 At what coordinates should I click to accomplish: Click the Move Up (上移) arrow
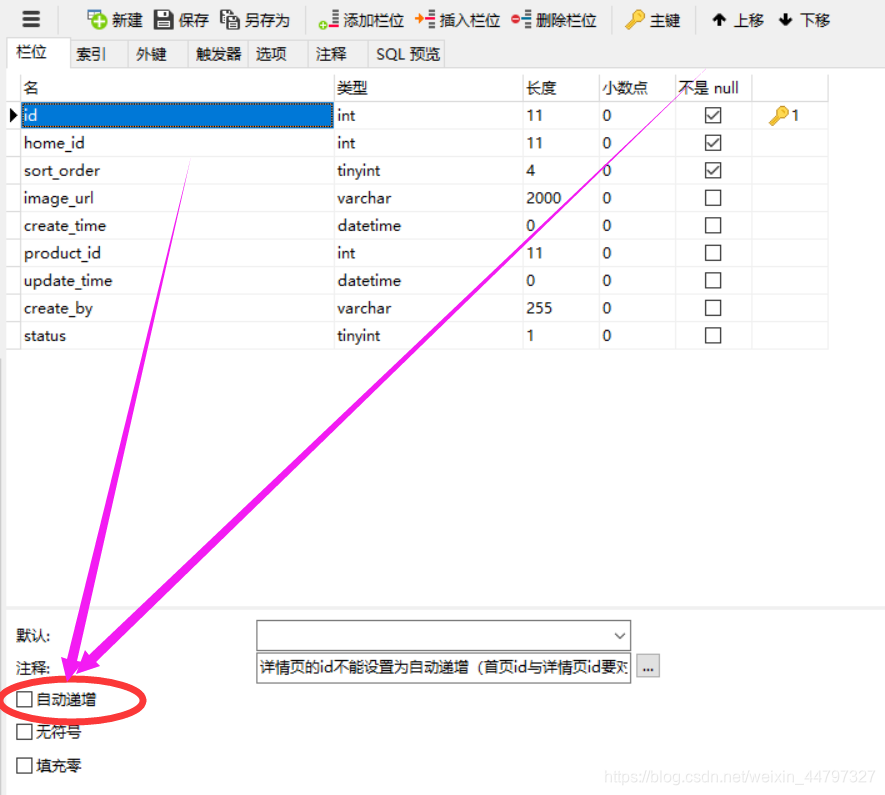[x=718, y=20]
